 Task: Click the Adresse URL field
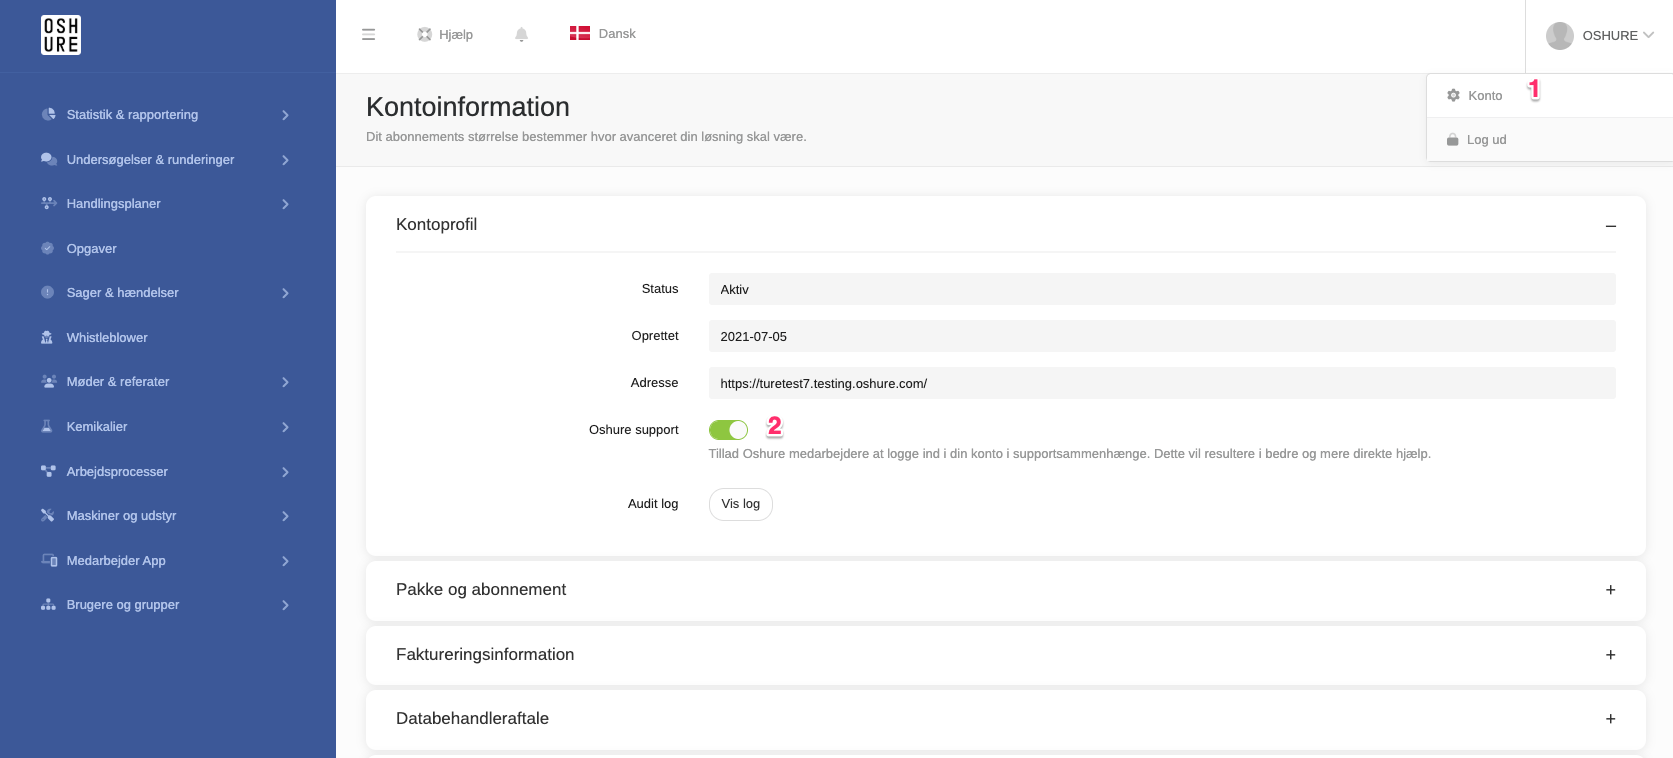1162,383
